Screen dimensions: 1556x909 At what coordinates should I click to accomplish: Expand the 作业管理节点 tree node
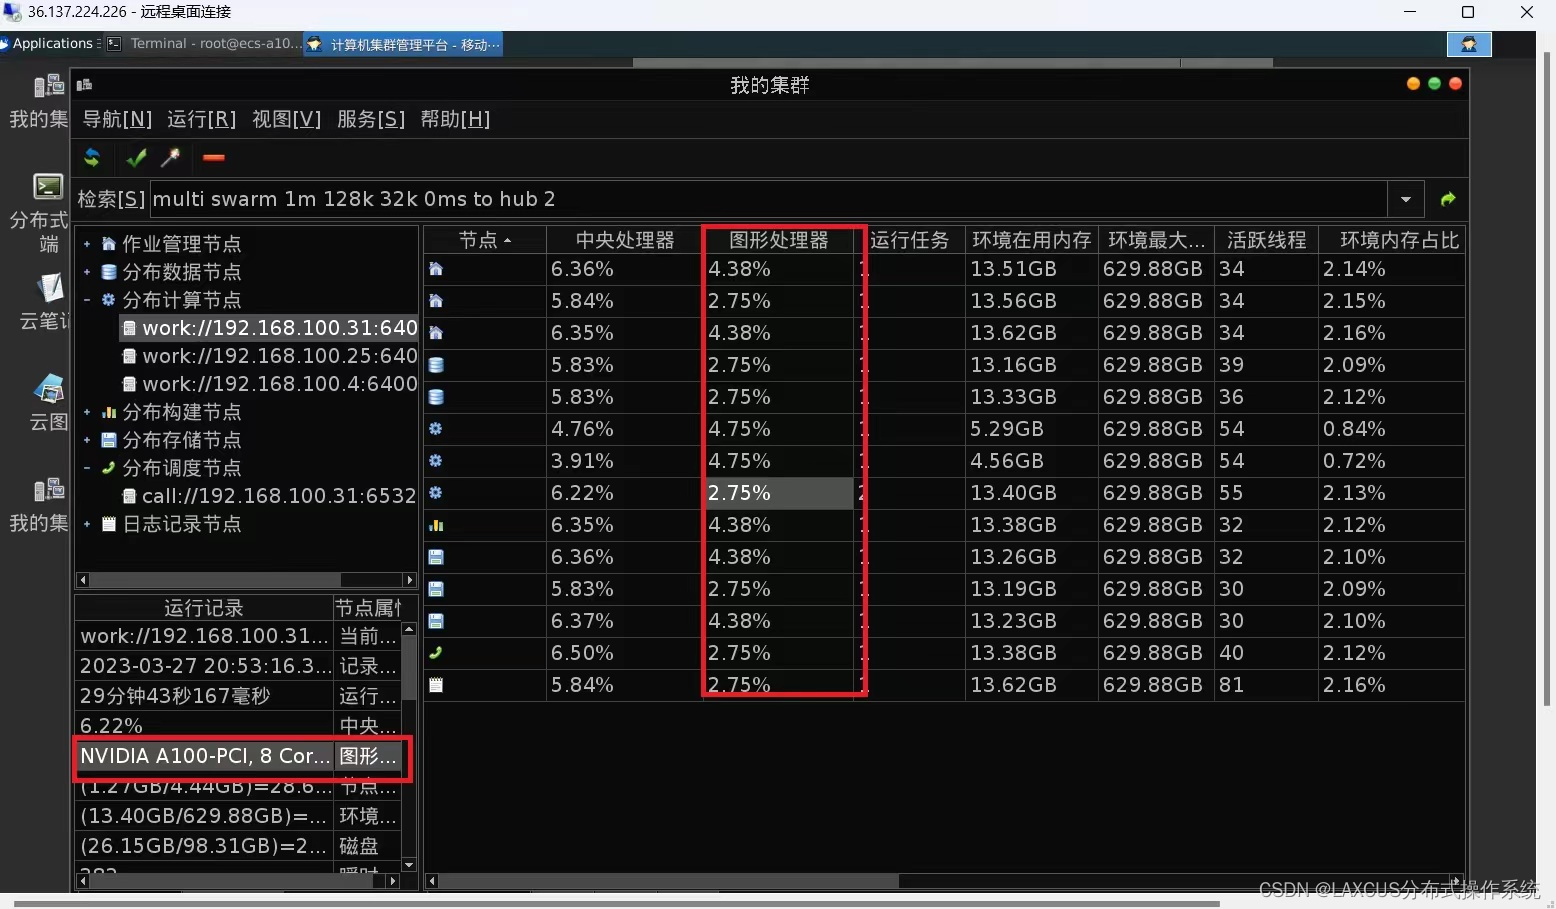[x=87, y=244]
